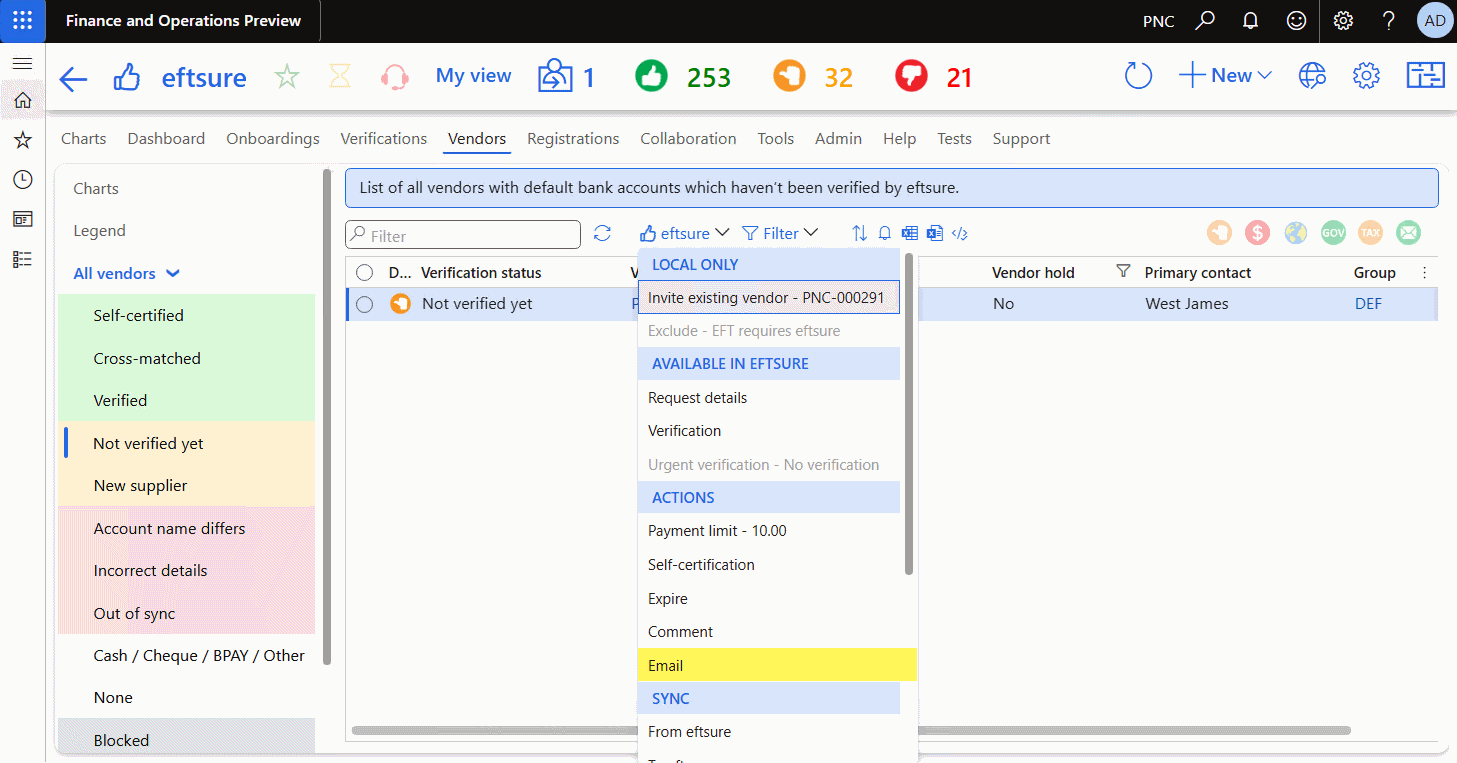Viewport: 1457px width, 763px height.
Task: Click the circular refresh icon in header
Action: [1138, 76]
